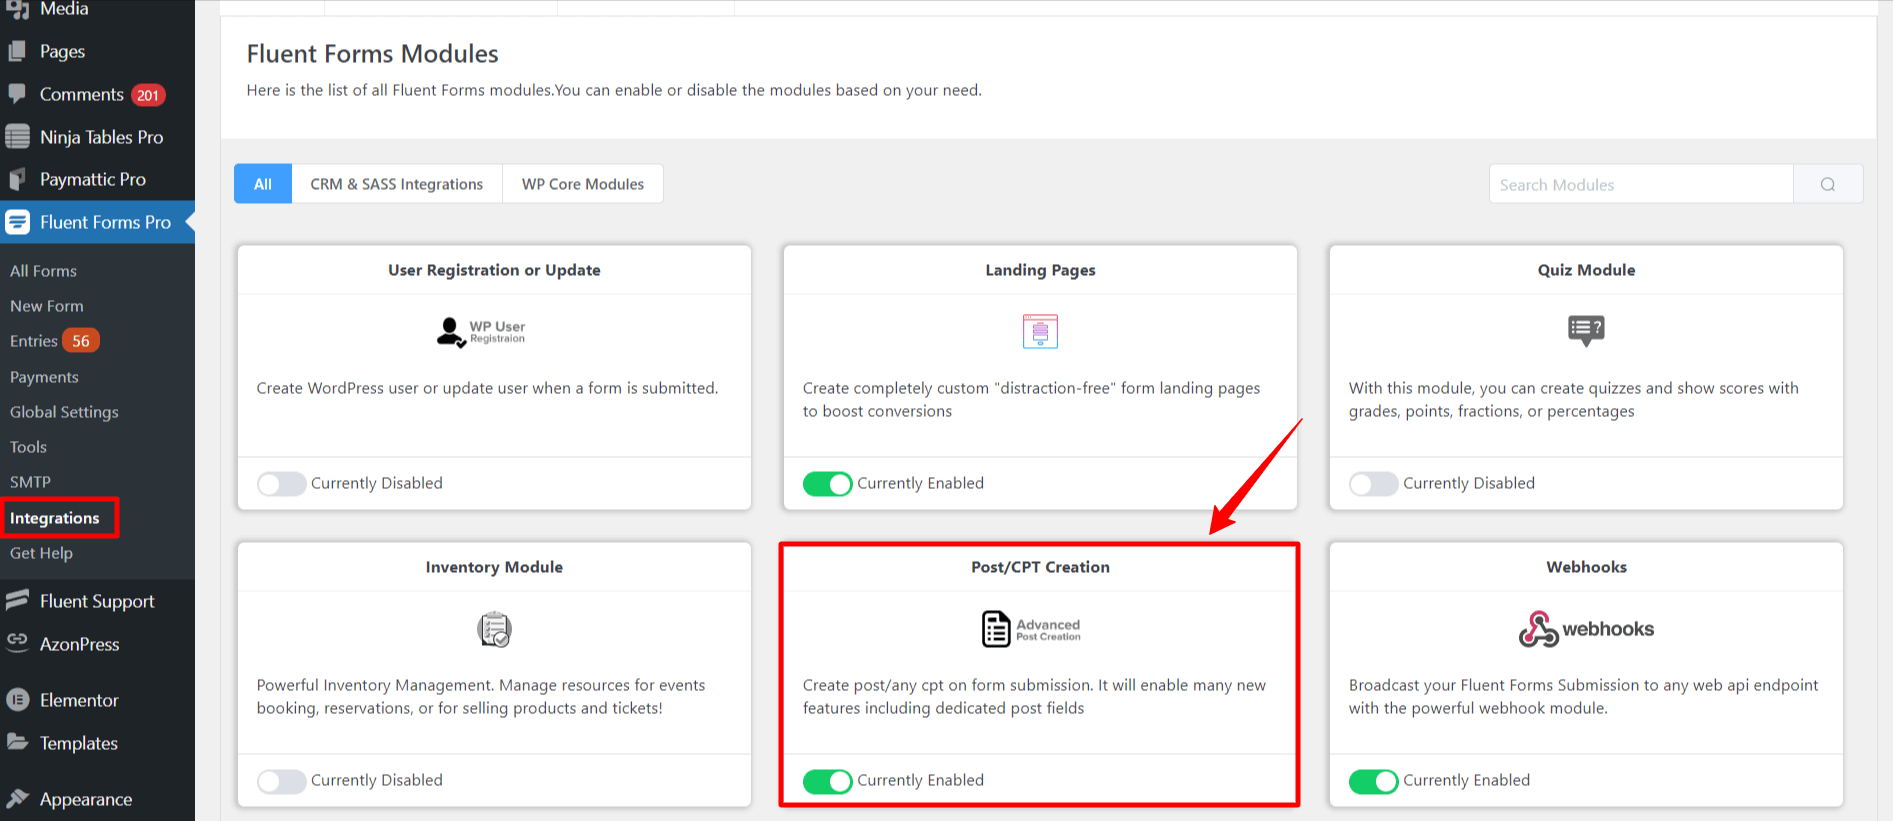Go to Entries in the sidebar
The width and height of the screenshot is (1893, 821).
(x=34, y=341)
